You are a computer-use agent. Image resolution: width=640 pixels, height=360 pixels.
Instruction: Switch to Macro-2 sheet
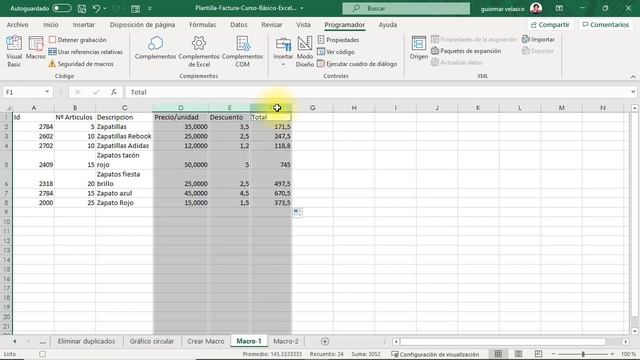286,341
